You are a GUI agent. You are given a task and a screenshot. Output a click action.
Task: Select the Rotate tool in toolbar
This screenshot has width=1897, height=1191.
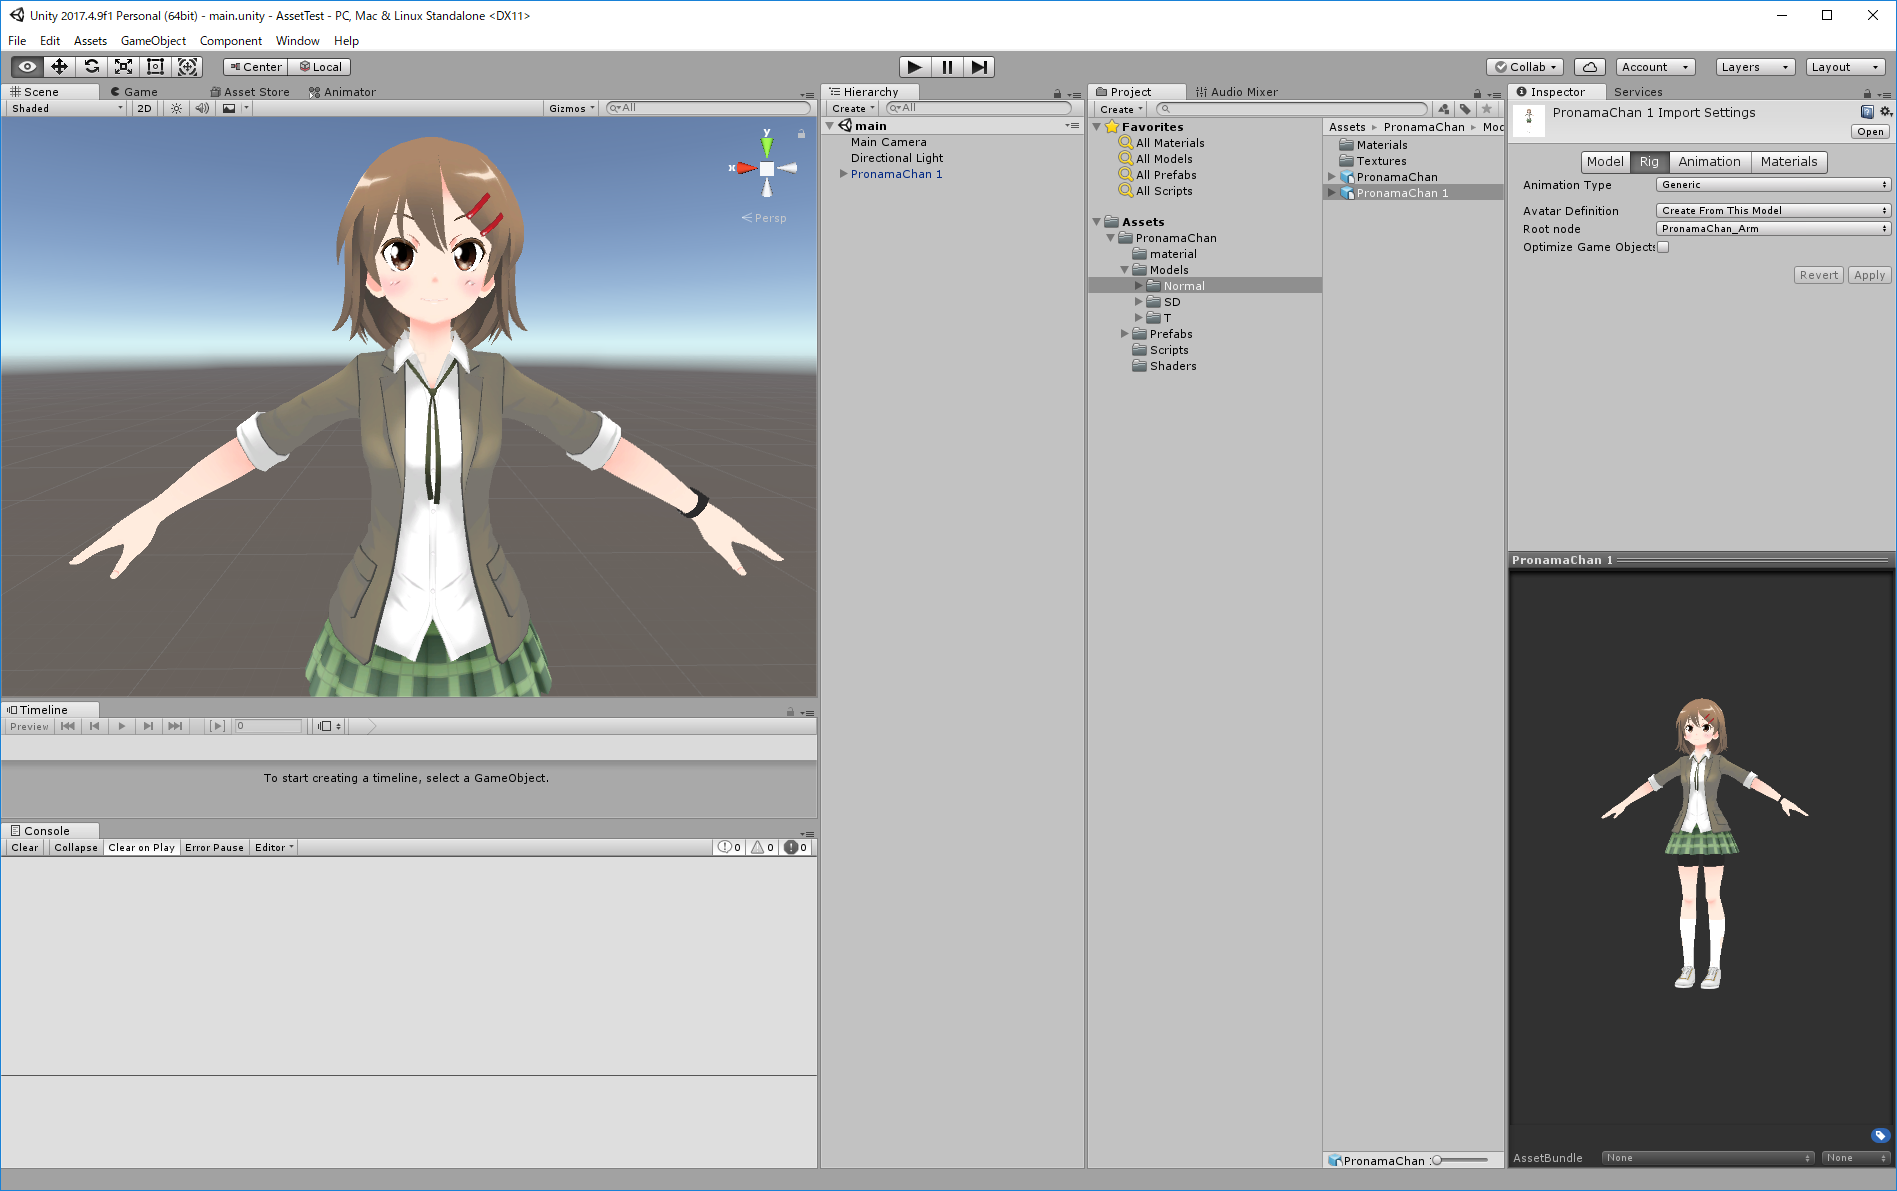[x=92, y=67]
